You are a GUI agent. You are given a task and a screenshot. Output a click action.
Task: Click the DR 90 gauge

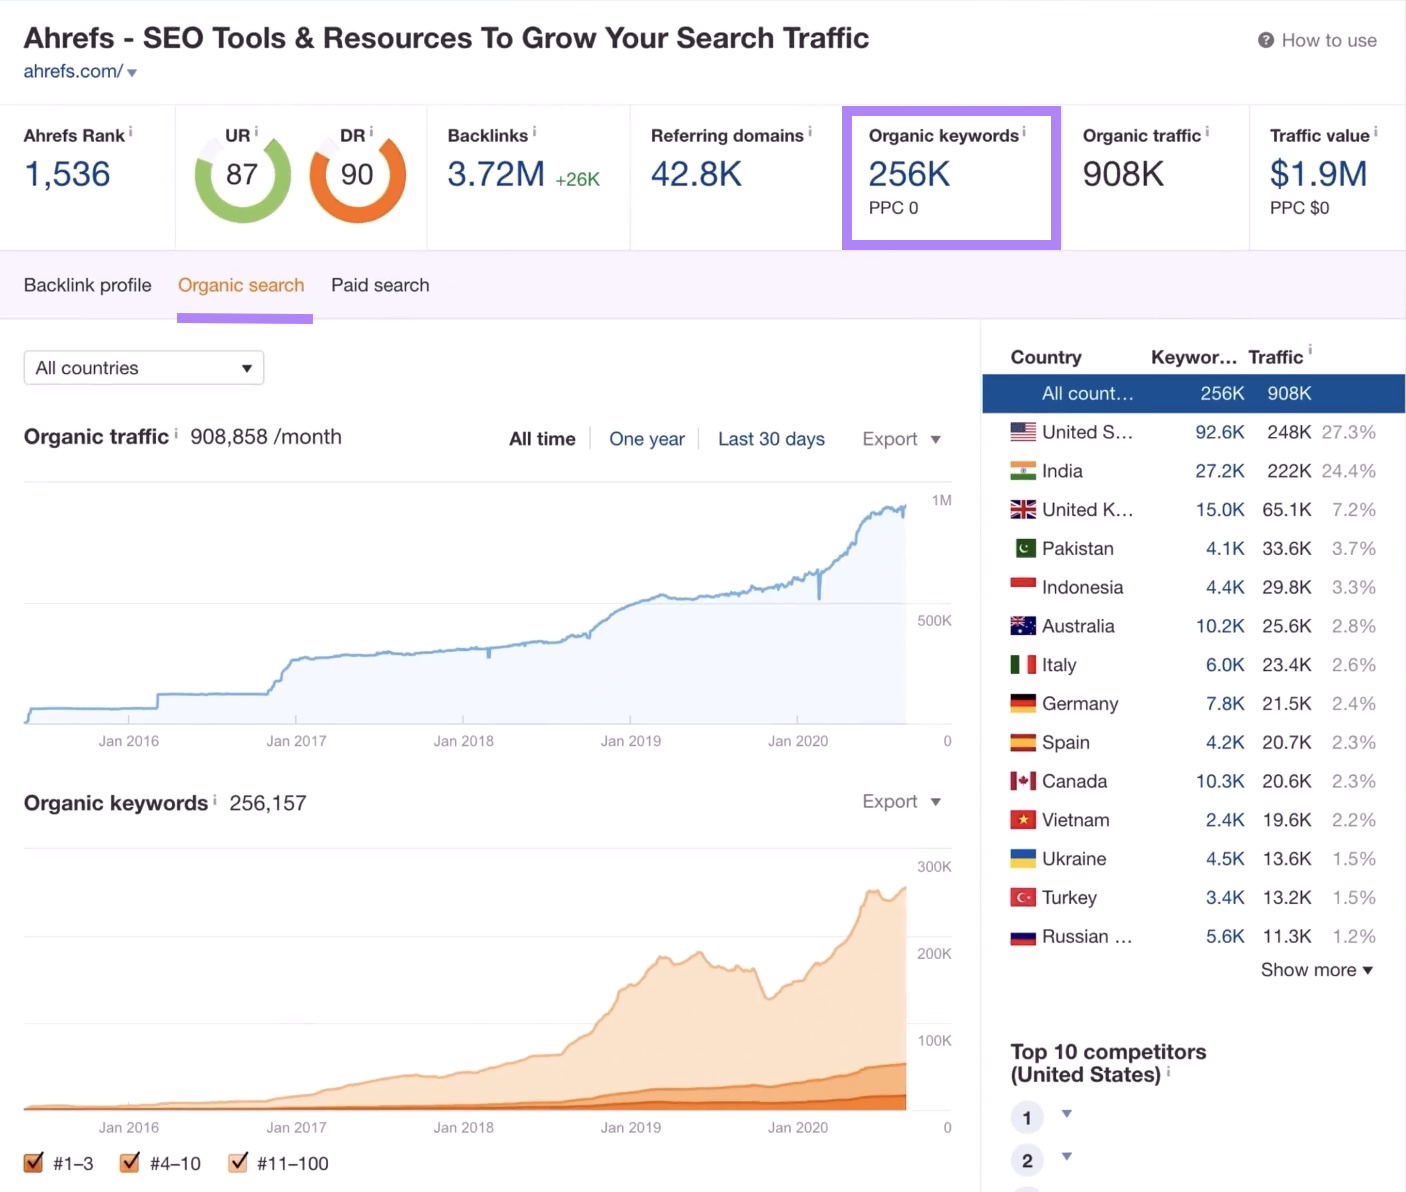click(x=357, y=175)
